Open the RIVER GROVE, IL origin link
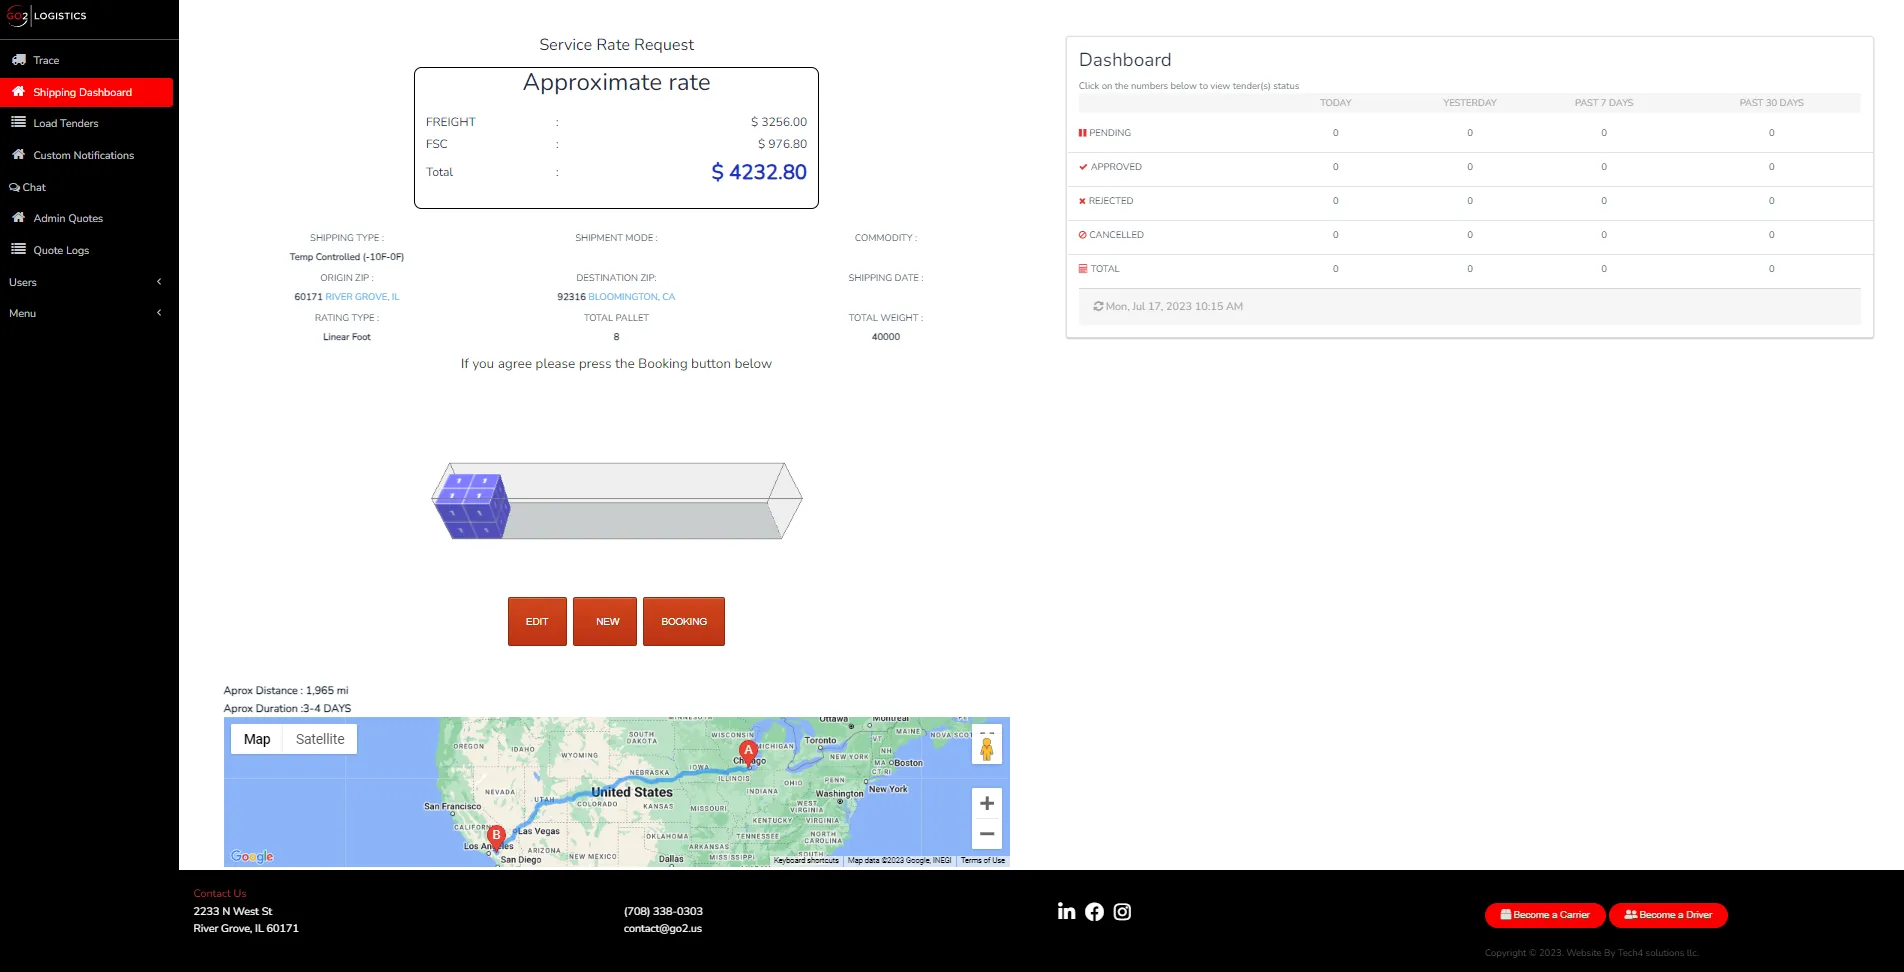 363,296
